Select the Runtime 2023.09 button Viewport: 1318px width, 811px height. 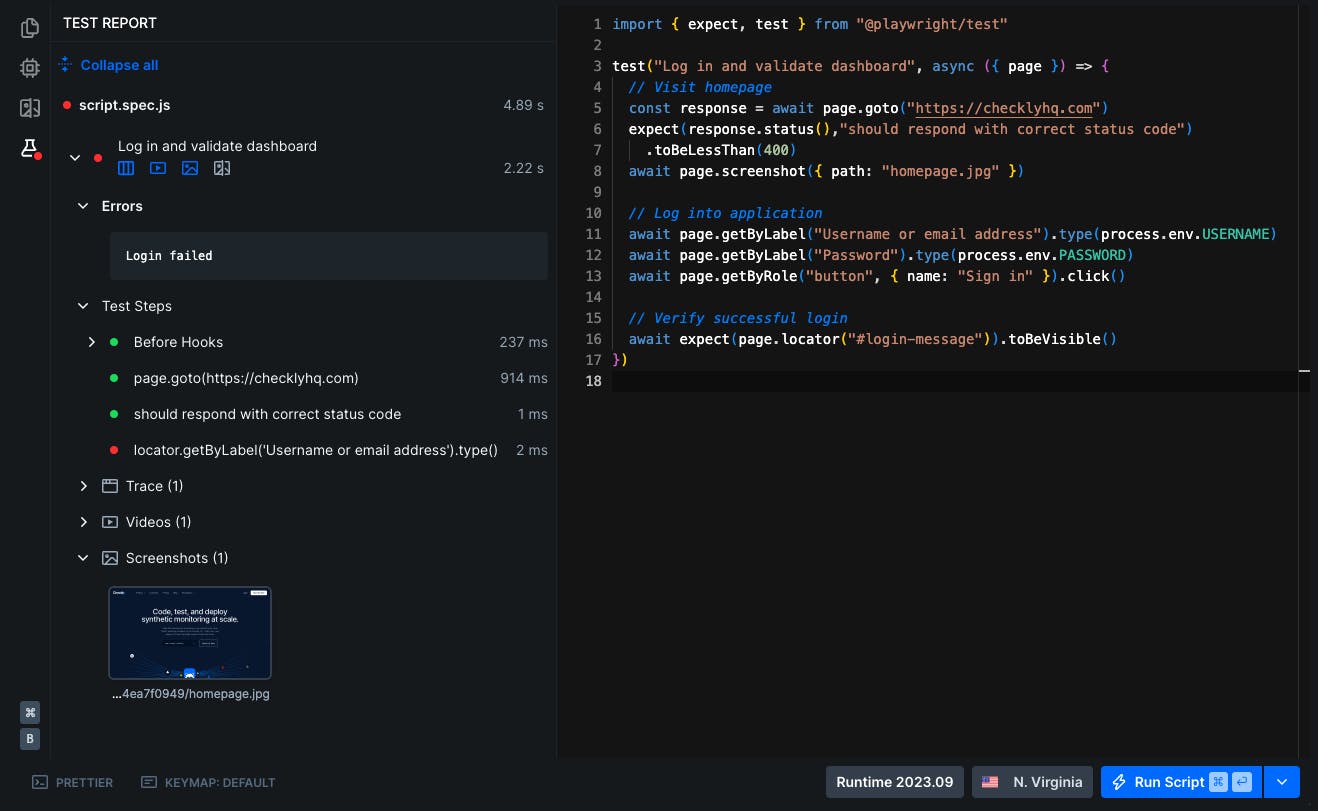(895, 782)
